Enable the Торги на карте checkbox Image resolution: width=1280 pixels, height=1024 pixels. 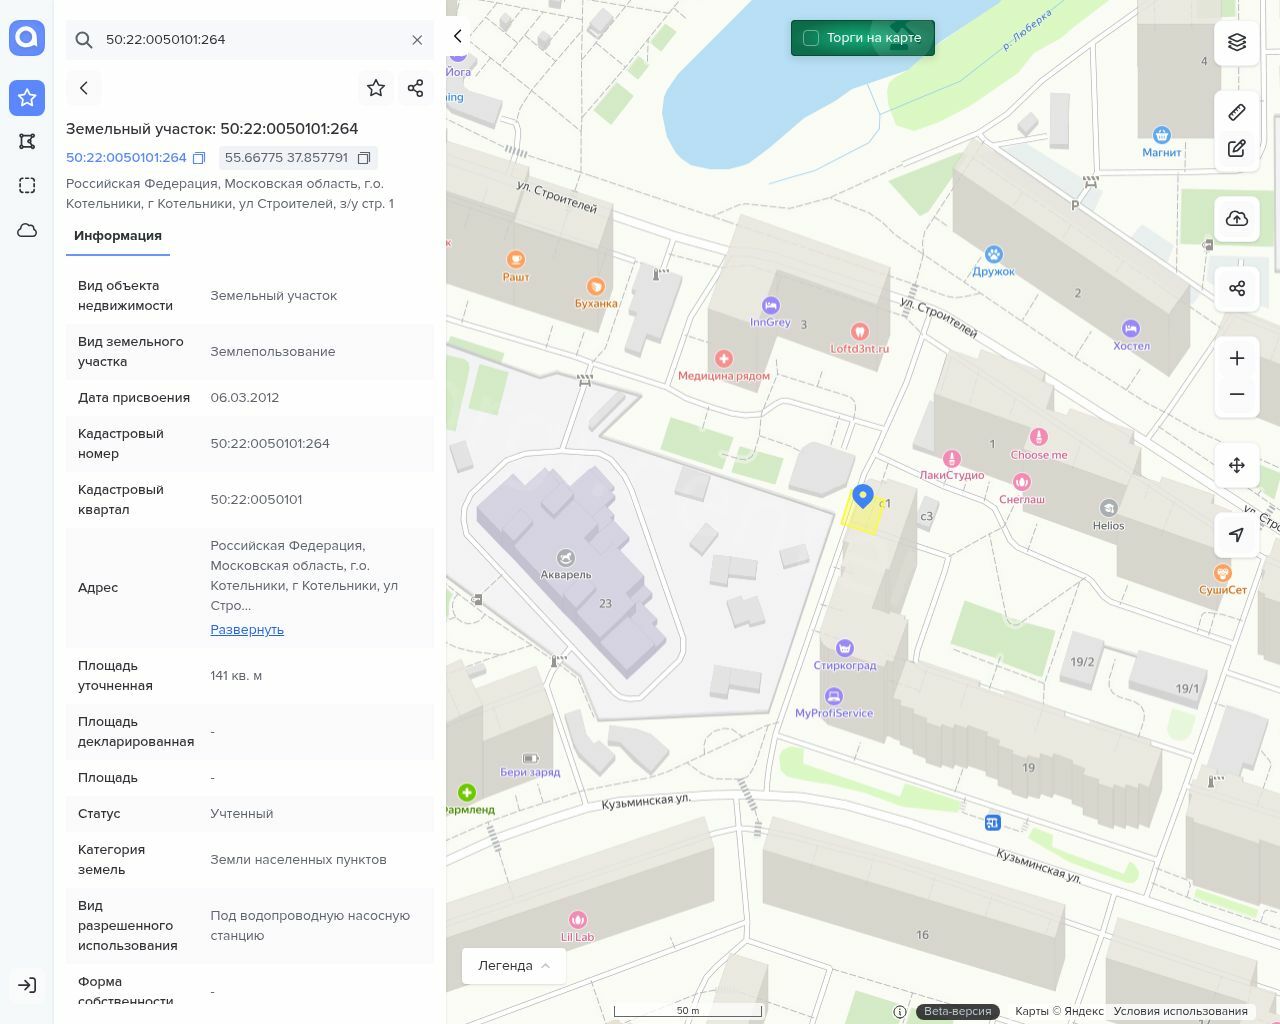(x=811, y=38)
